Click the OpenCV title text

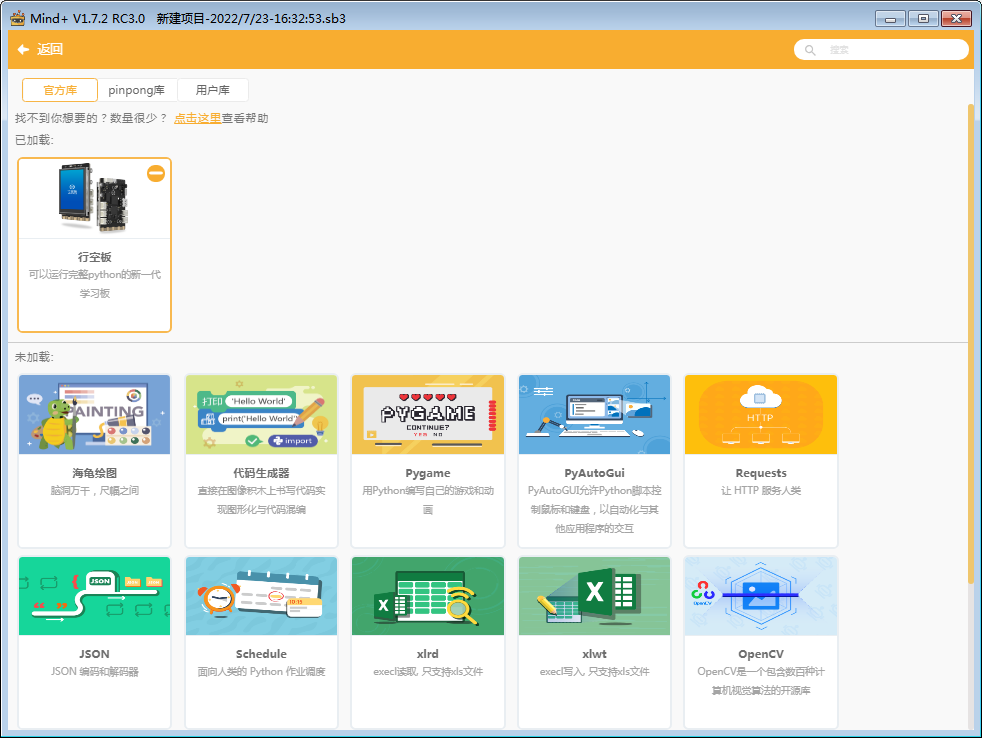(761, 654)
